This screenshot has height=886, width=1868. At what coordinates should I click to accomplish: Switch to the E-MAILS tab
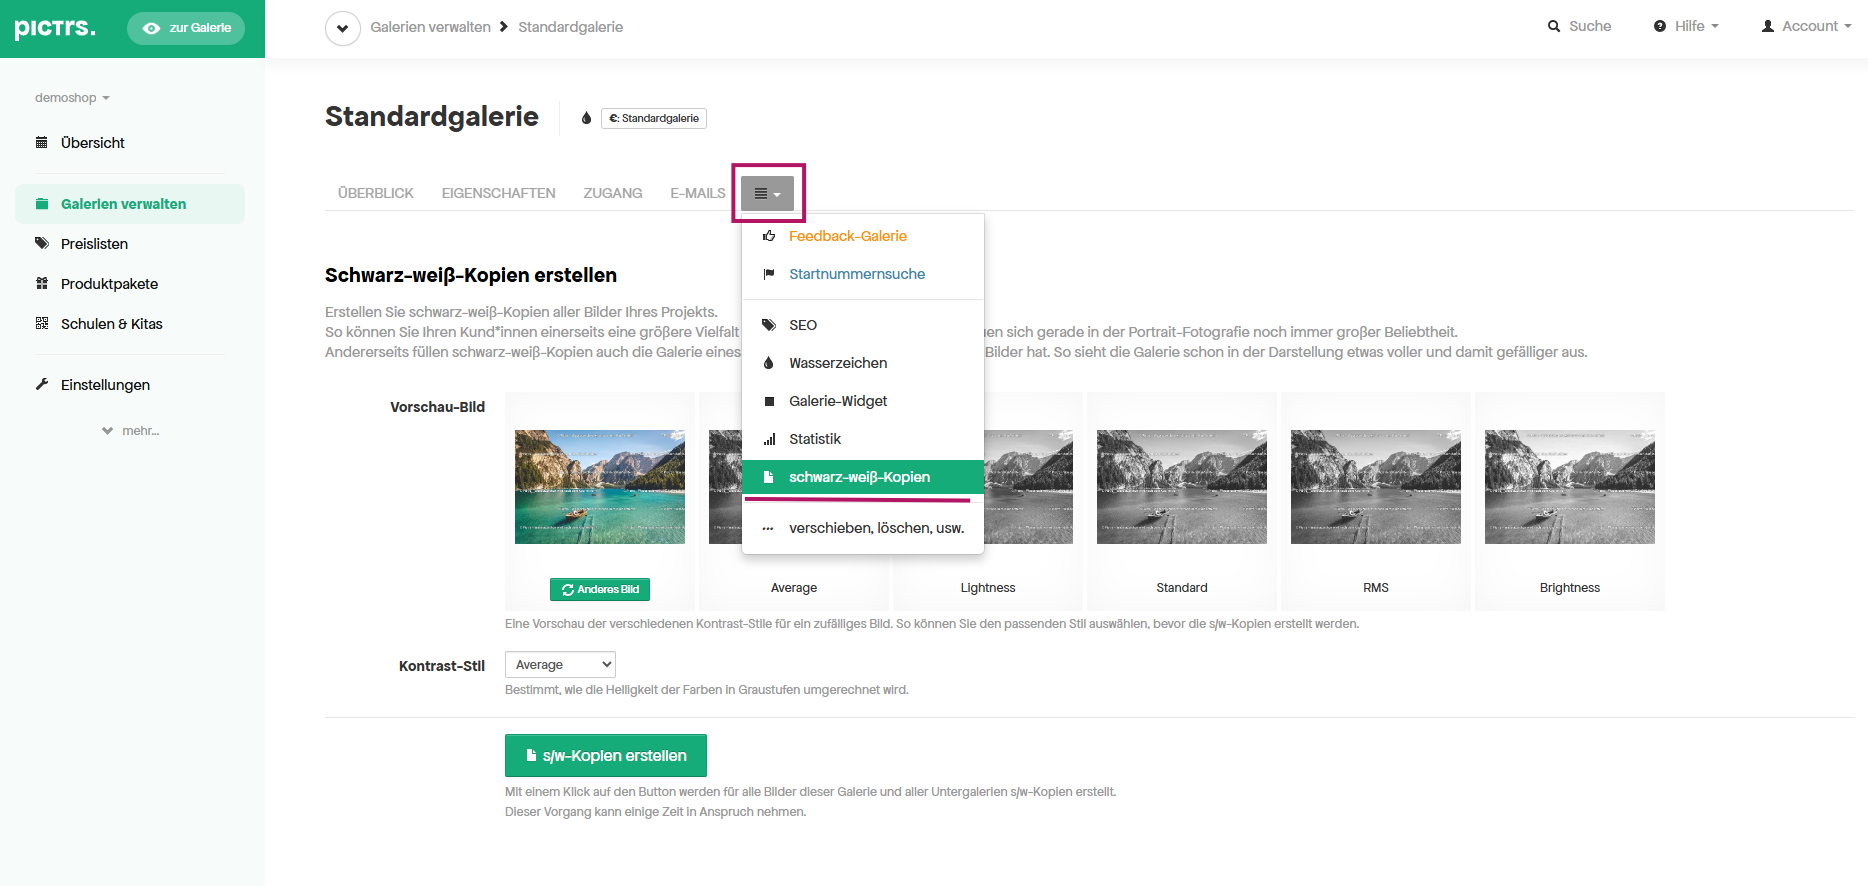pos(698,193)
